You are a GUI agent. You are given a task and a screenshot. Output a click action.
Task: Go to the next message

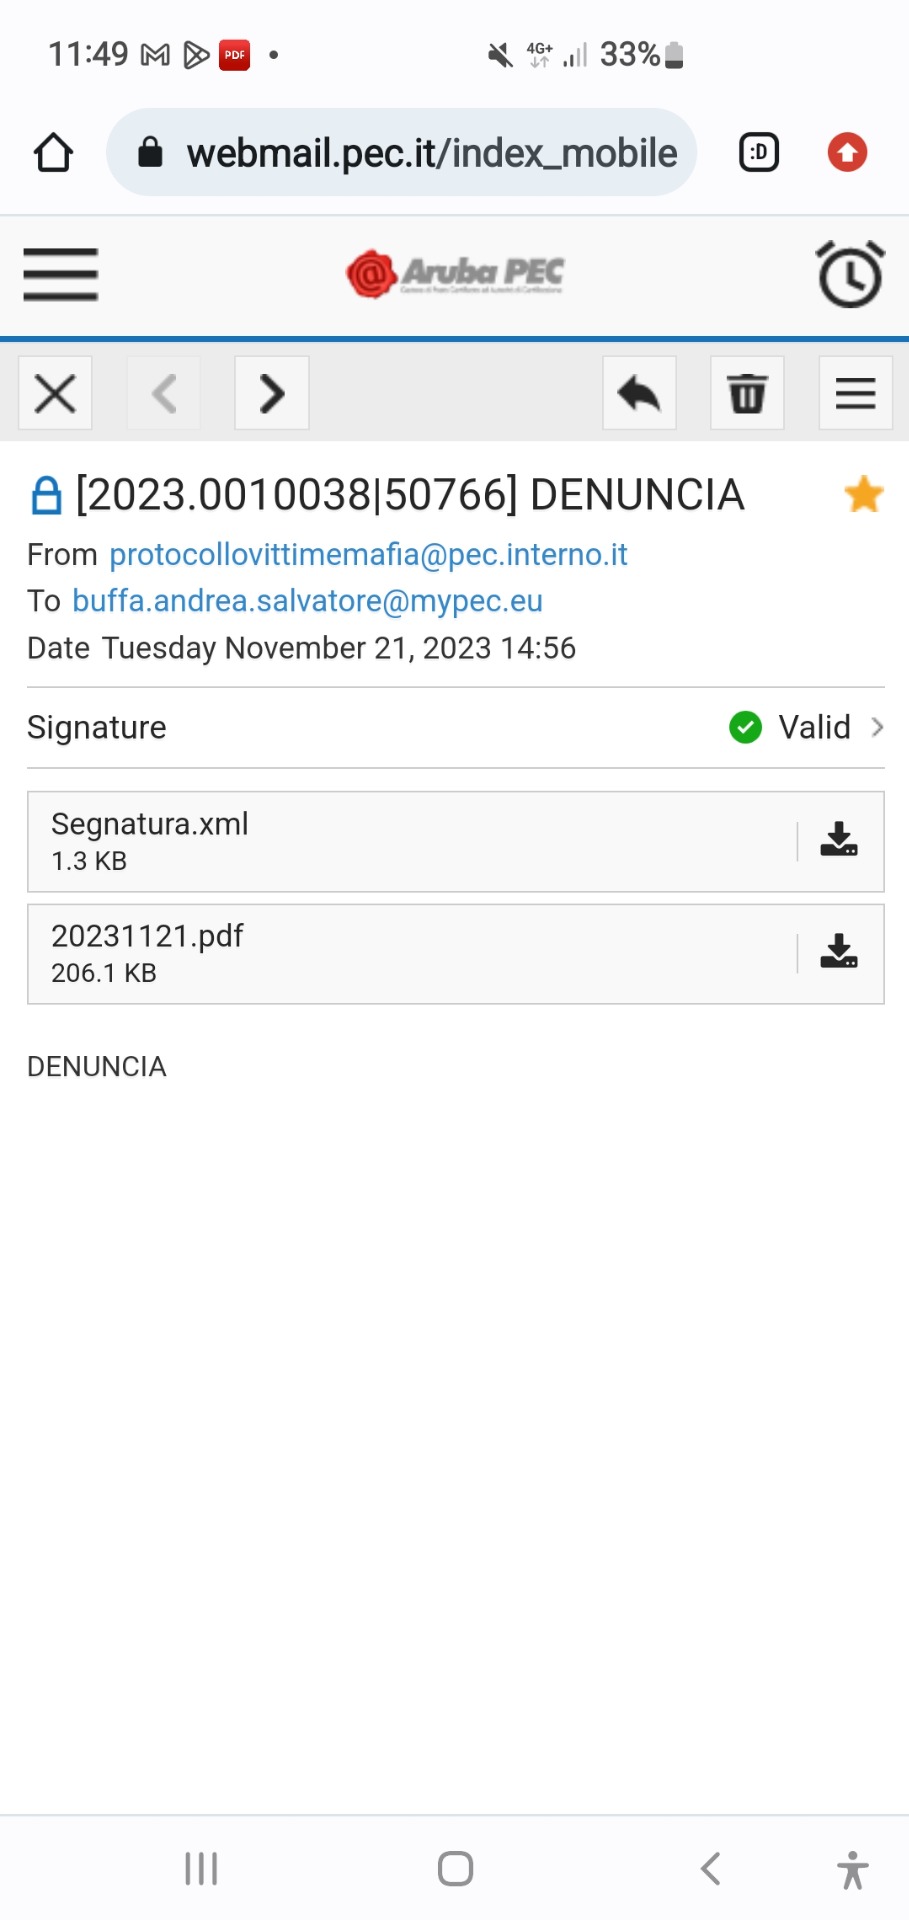tap(271, 393)
